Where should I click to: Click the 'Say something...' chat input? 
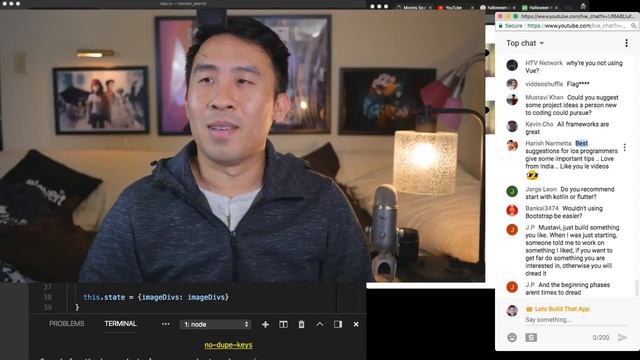click(x=576, y=320)
